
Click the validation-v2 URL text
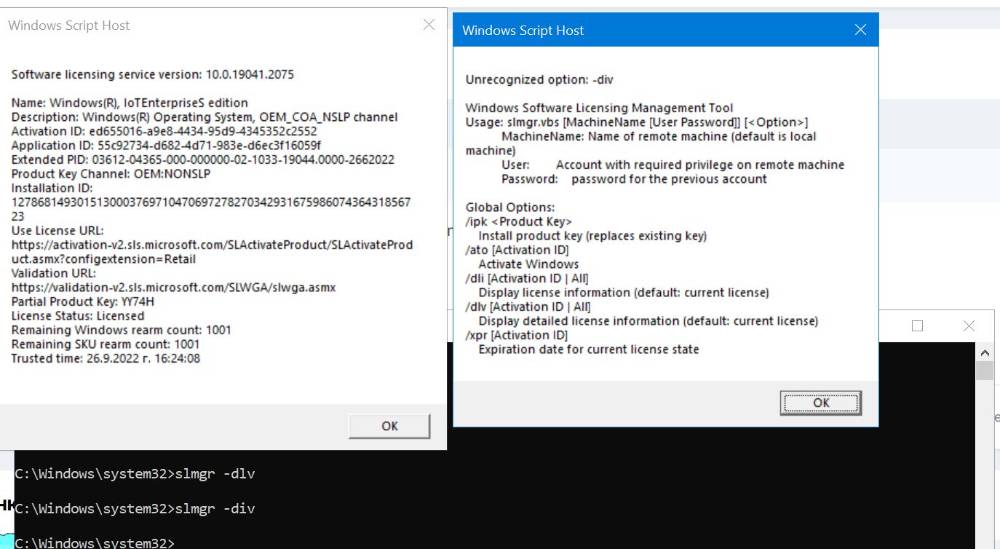(x=173, y=288)
